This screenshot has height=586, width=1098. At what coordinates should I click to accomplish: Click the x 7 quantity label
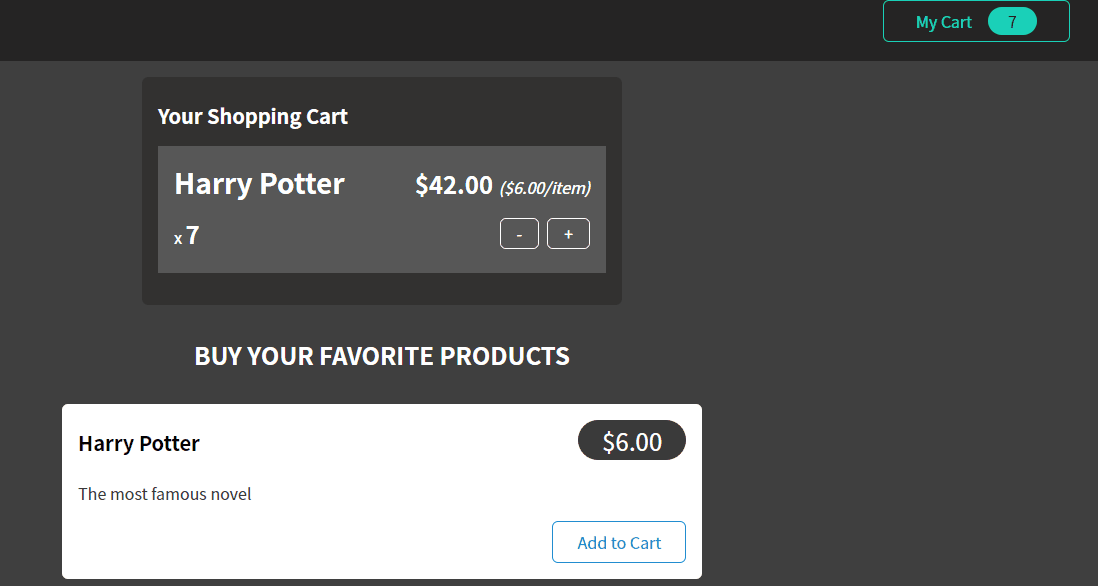pyautogui.click(x=186, y=236)
